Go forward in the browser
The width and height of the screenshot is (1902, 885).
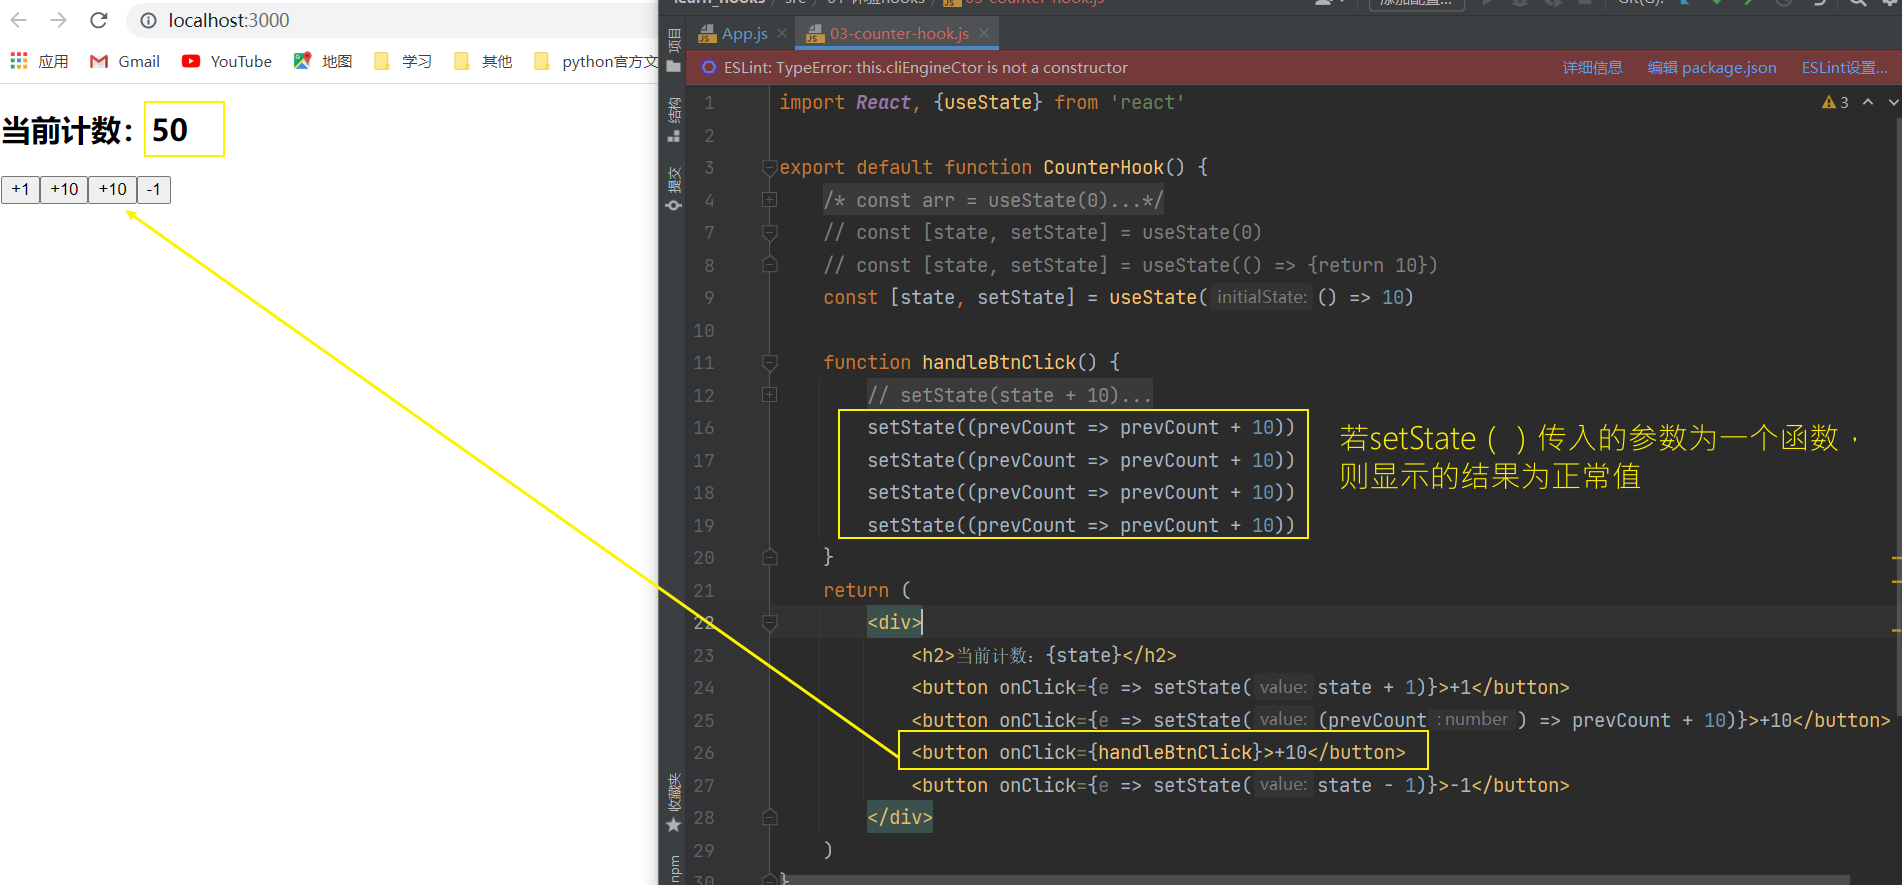point(58,20)
